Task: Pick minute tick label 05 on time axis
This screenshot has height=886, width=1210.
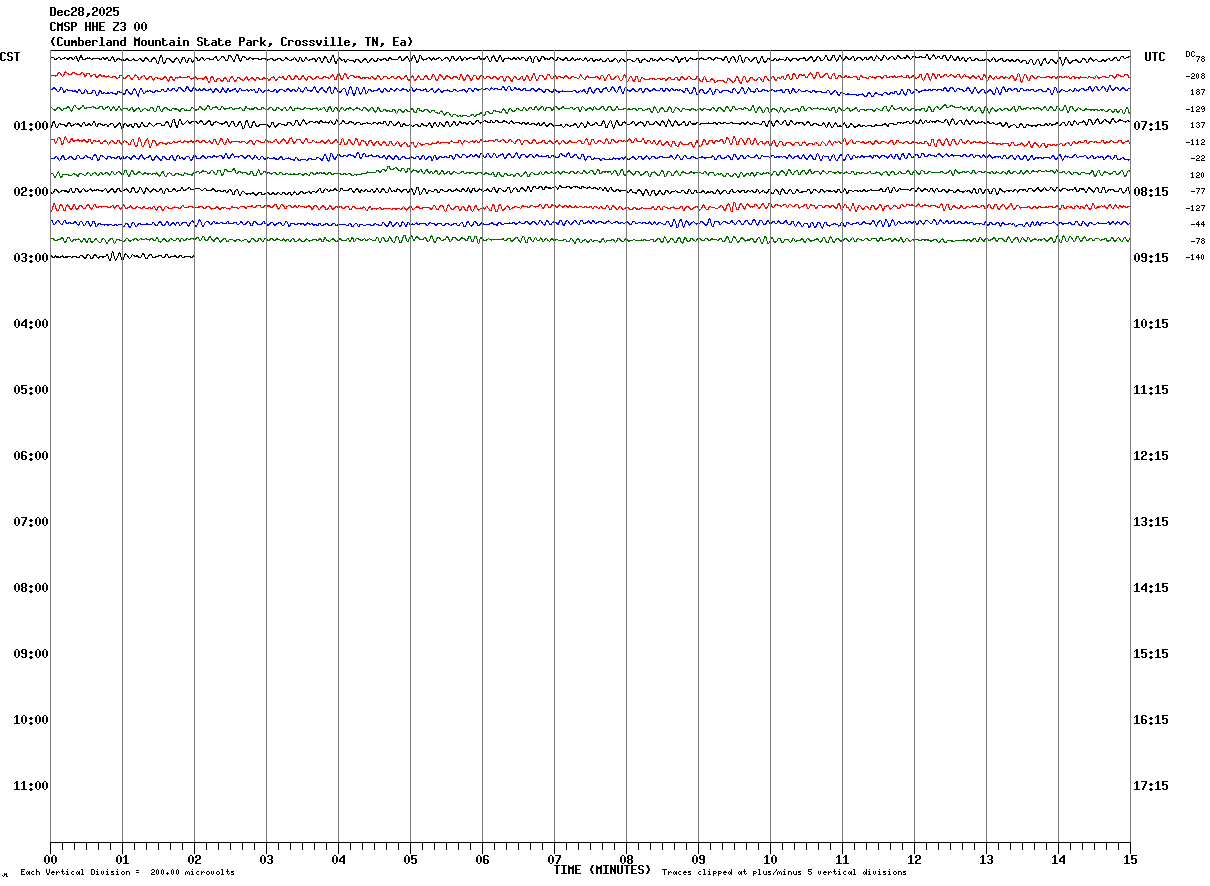Action: point(410,860)
